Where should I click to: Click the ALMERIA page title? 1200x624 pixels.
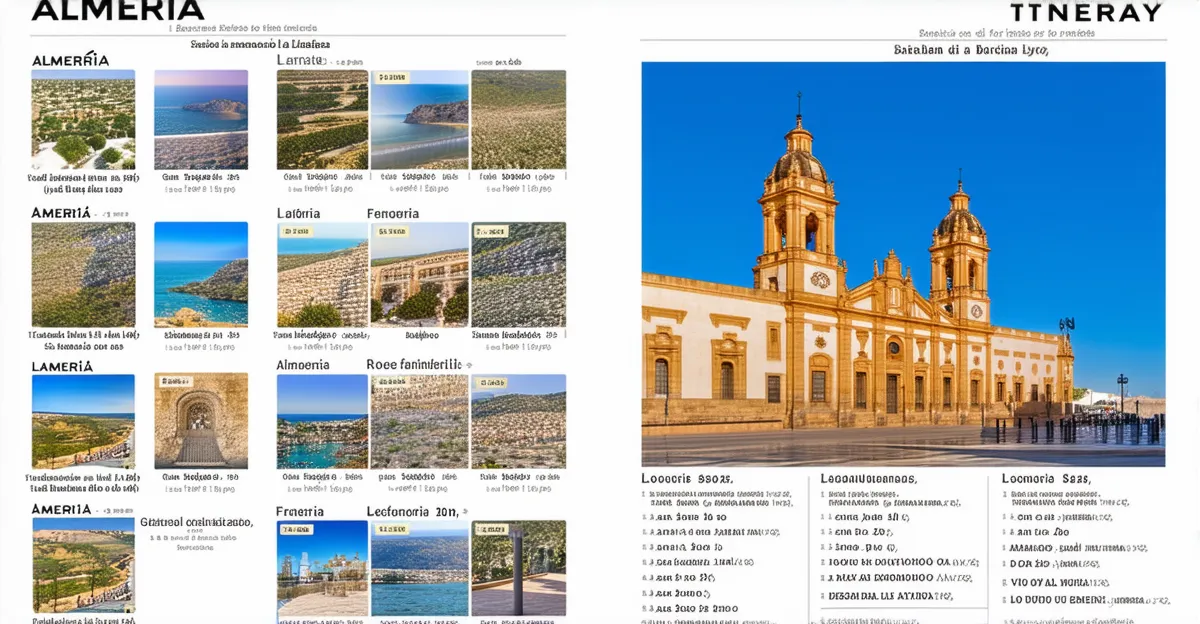(118, 11)
